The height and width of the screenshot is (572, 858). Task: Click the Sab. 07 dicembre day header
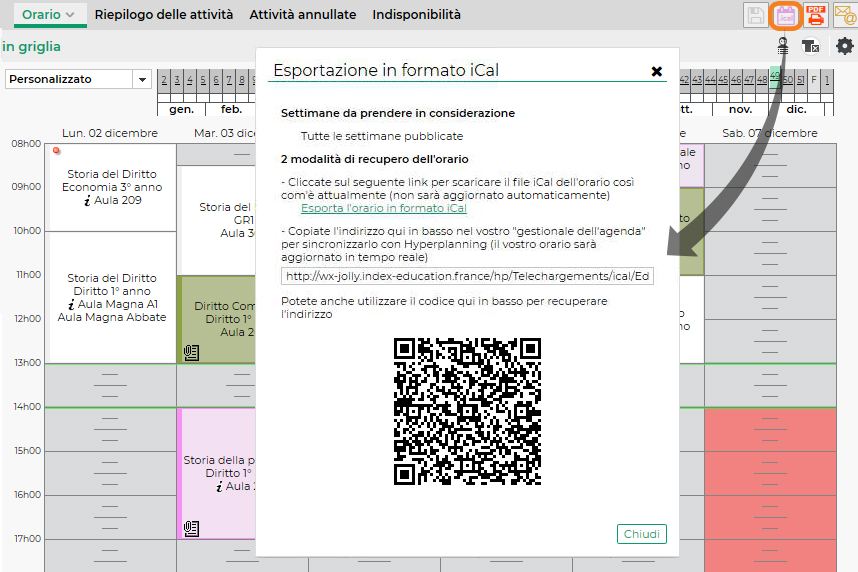click(770, 133)
